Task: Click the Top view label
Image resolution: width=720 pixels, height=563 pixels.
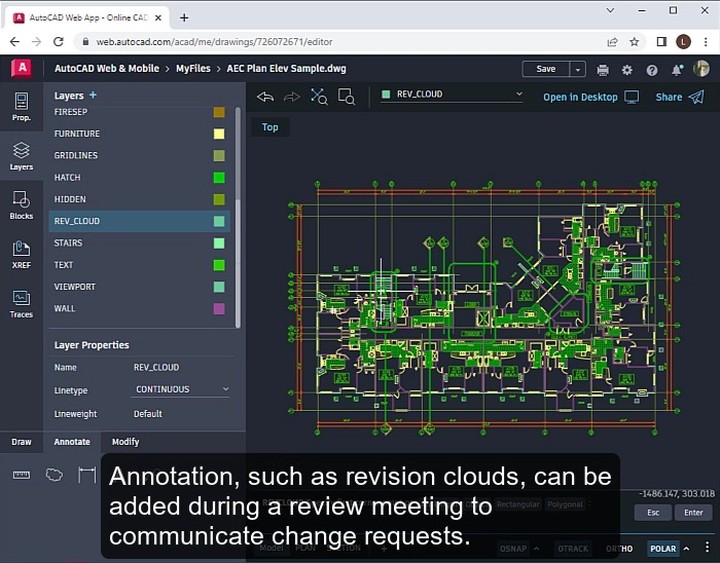Action: point(270,127)
